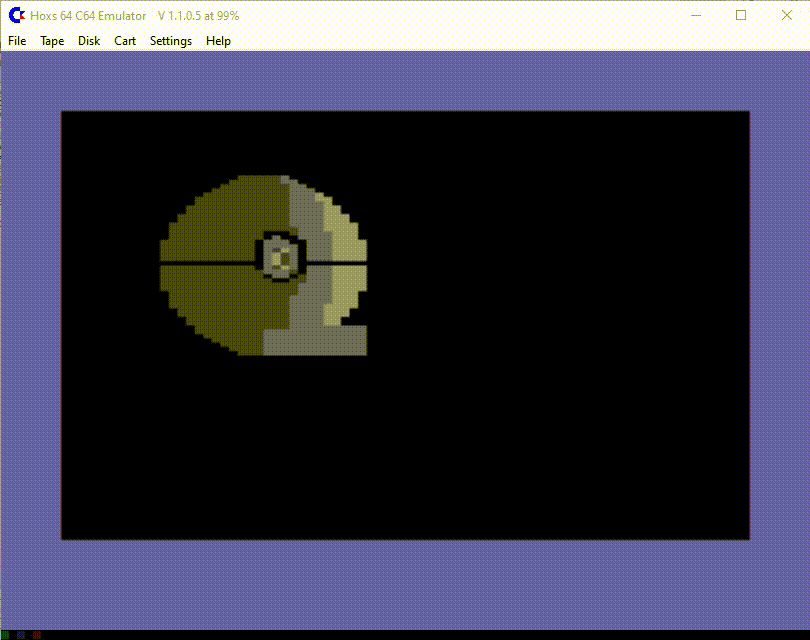Maximize the emulator window
This screenshot has height=640, width=810.
pyautogui.click(x=741, y=15)
